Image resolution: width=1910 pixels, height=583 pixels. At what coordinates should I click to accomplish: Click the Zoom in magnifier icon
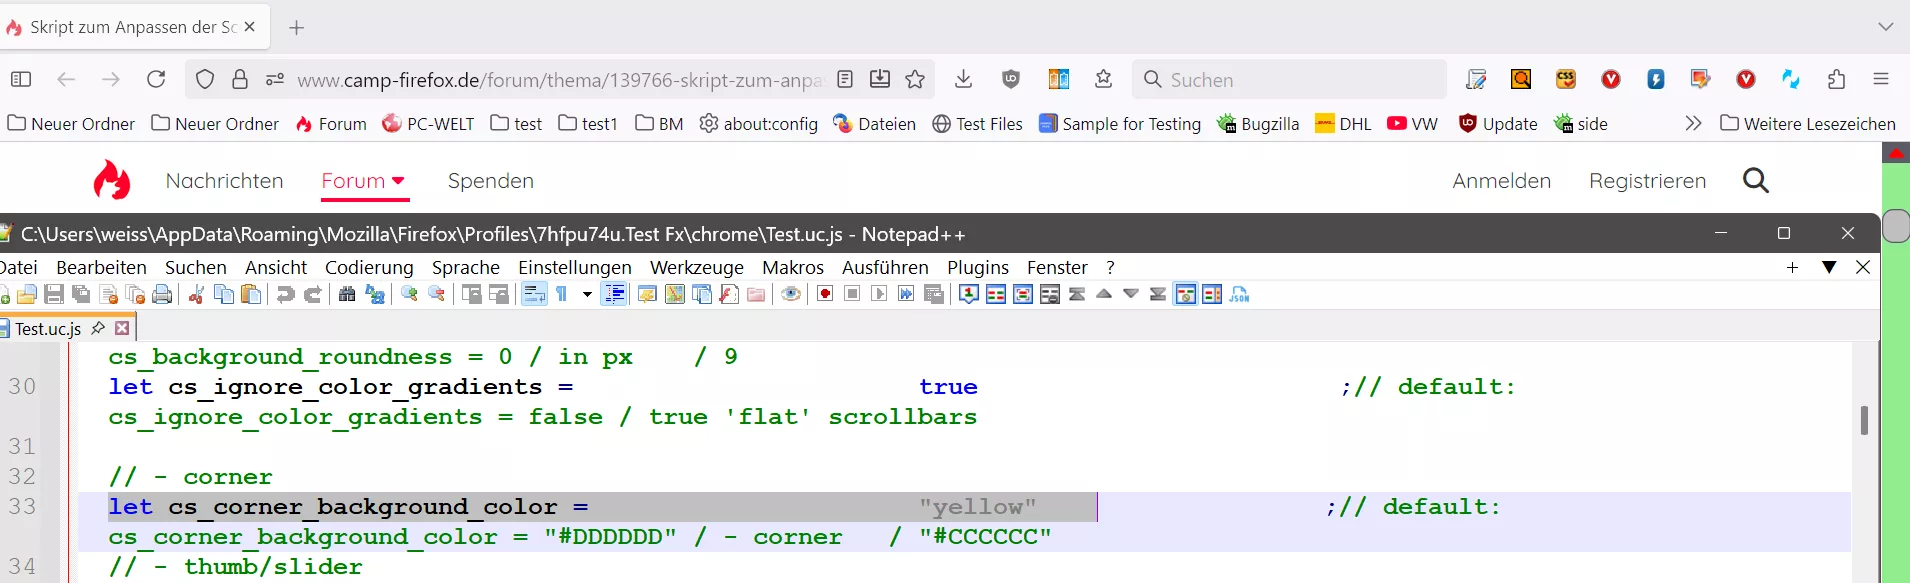point(409,294)
